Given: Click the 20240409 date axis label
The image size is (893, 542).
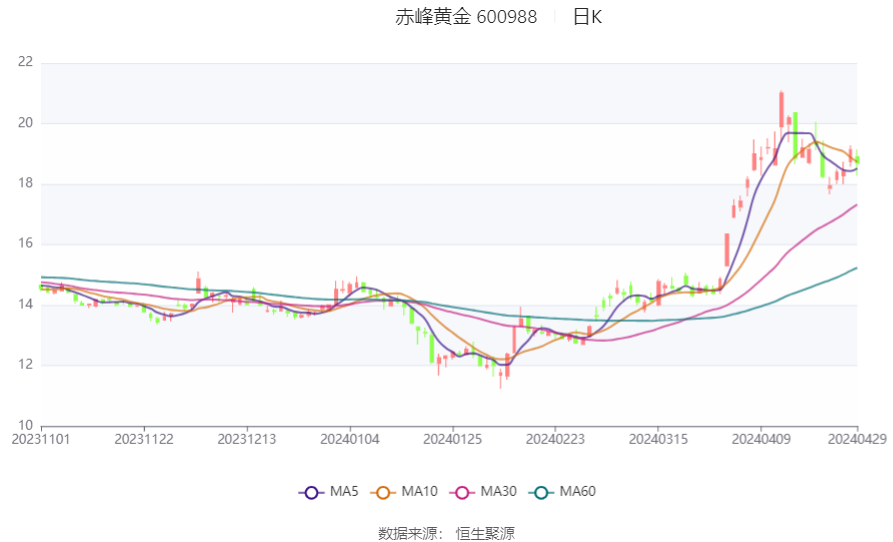Looking at the screenshot, I should point(761,440).
